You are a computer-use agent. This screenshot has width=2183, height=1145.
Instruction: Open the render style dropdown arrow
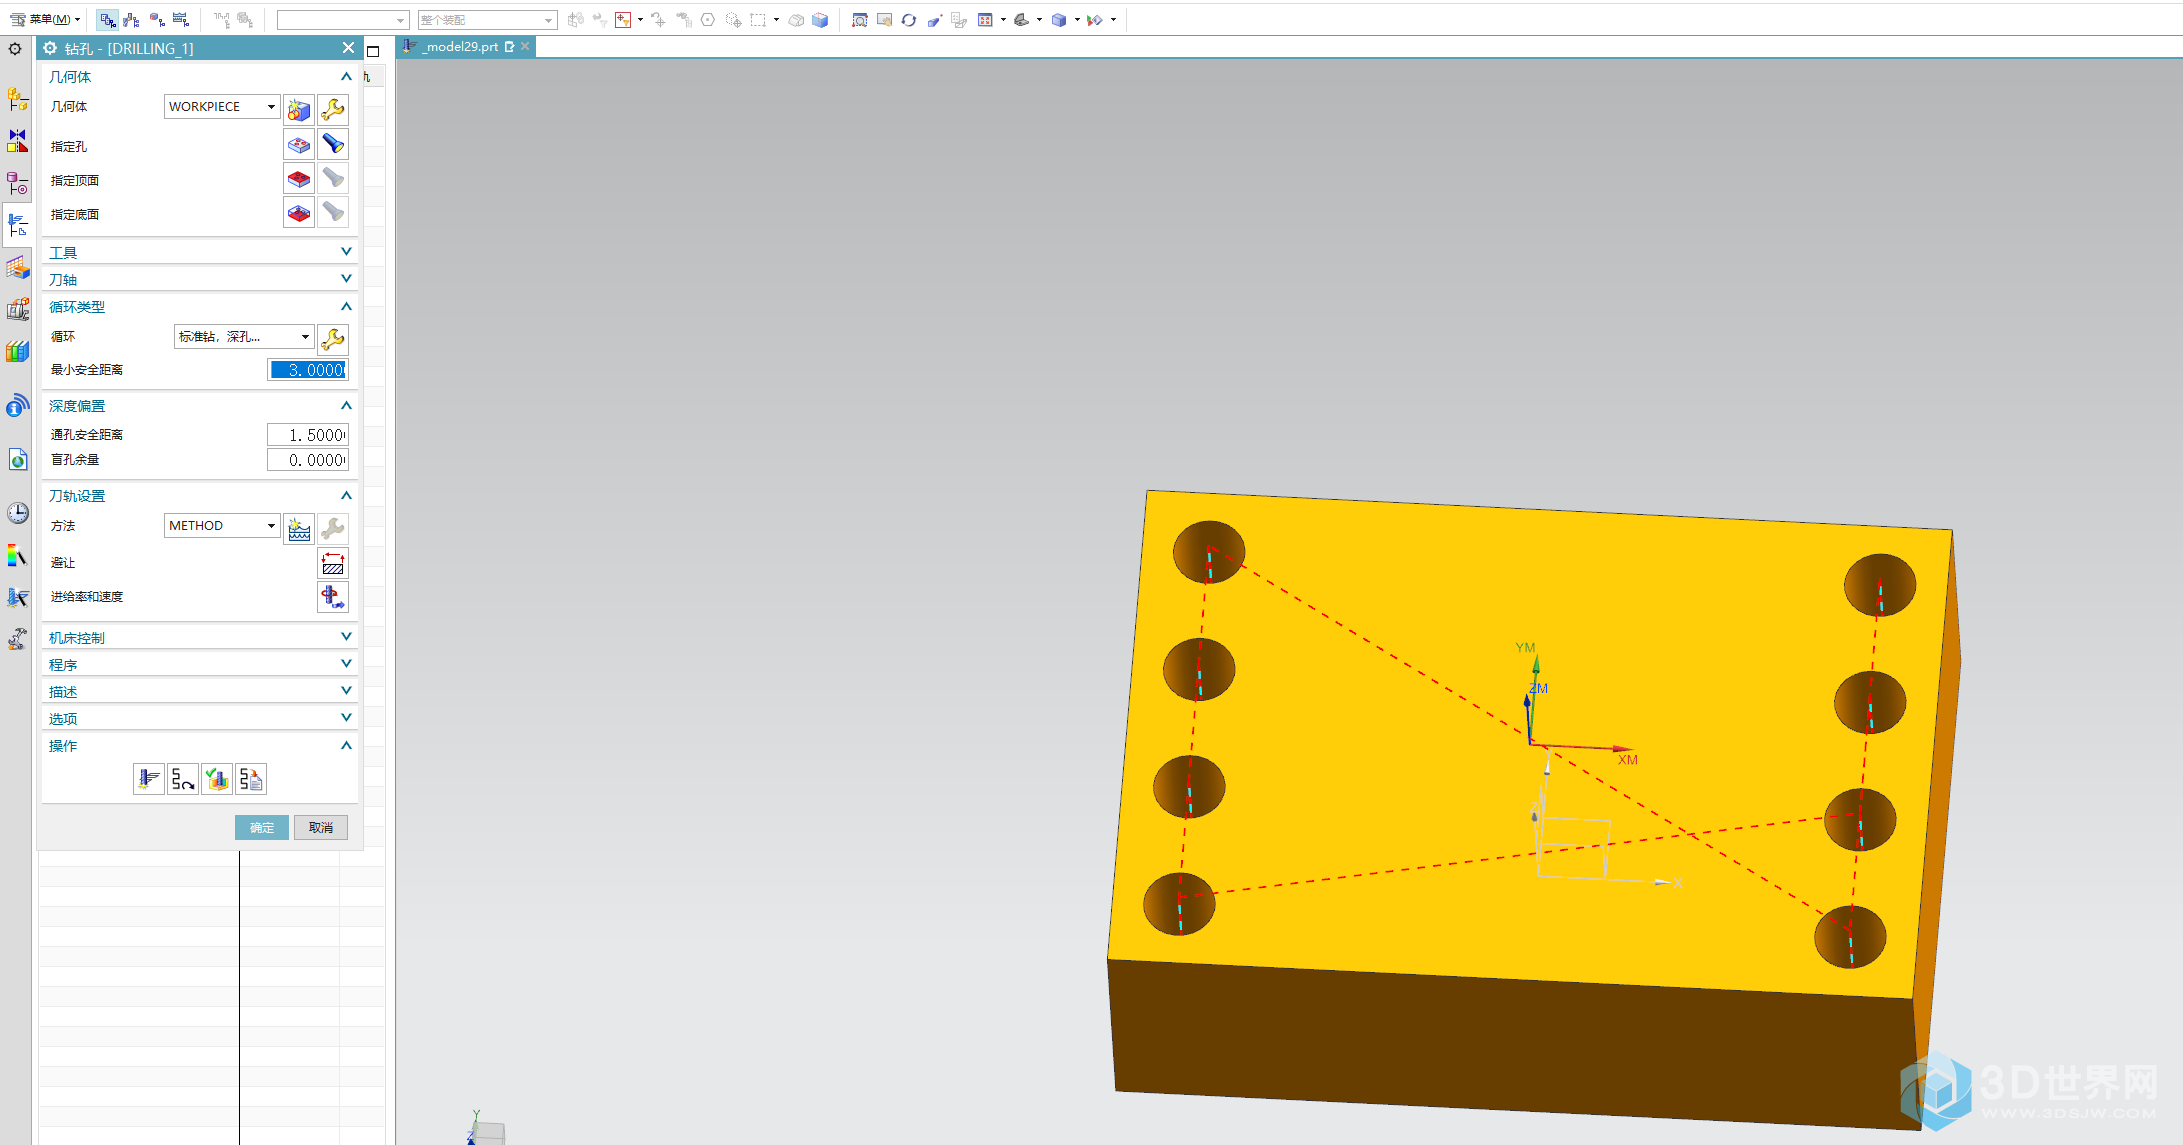pyautogui.click(x=1077, y=20)
